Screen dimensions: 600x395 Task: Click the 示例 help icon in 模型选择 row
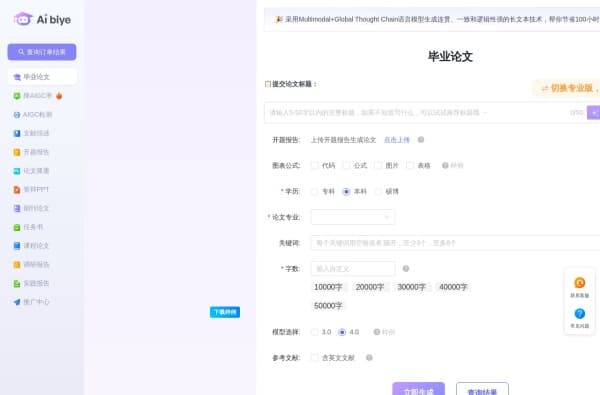377,332
